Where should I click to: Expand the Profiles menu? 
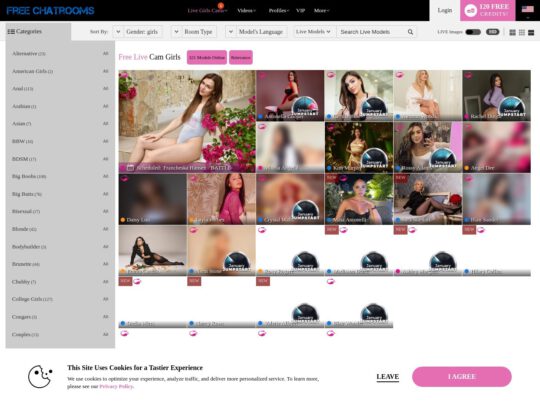point(279,11)
